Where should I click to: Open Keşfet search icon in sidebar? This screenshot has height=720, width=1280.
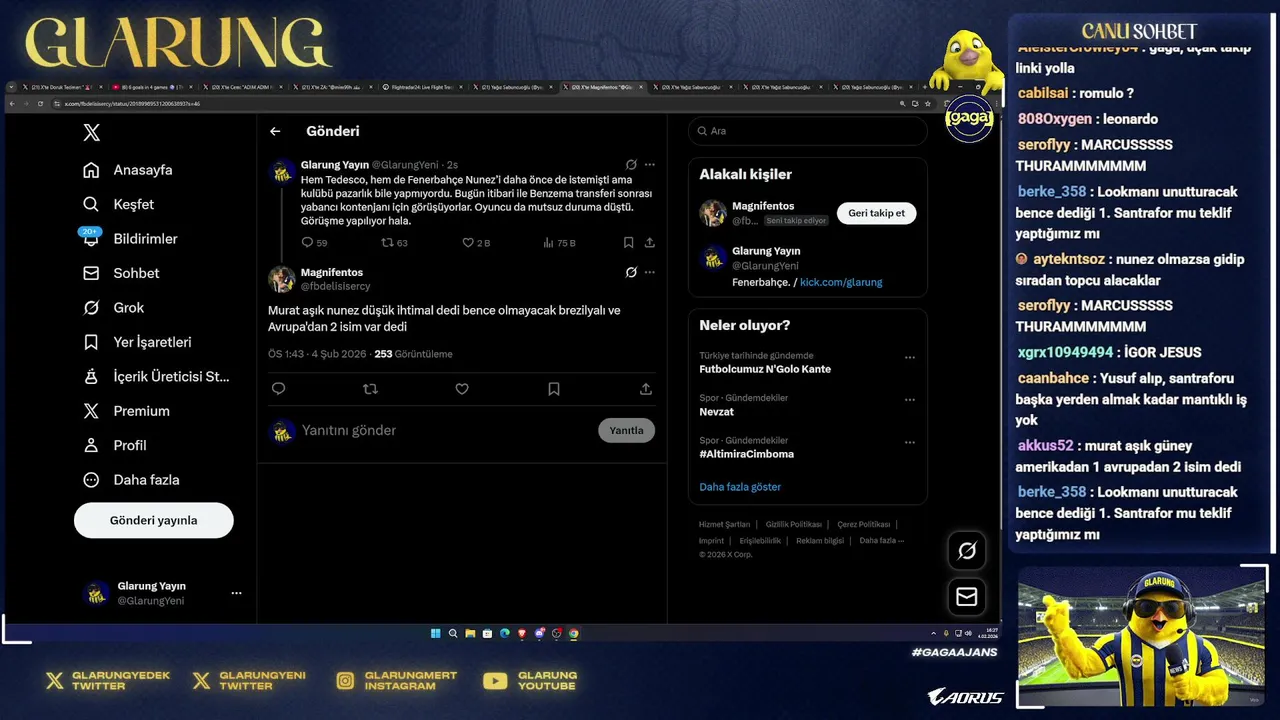tap(91, 204)
